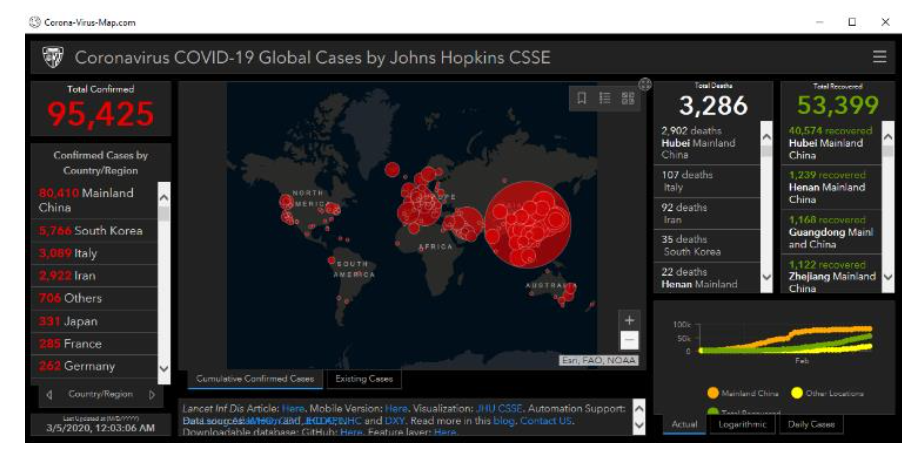Show the map legend list icon

pyautogui.click(x=605, y=98)
